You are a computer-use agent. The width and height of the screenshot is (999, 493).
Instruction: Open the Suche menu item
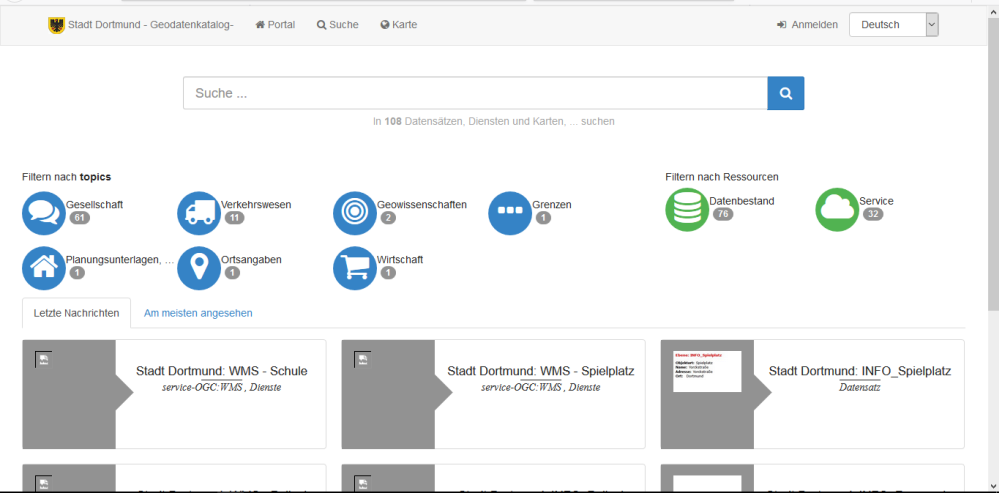point(338,25)
